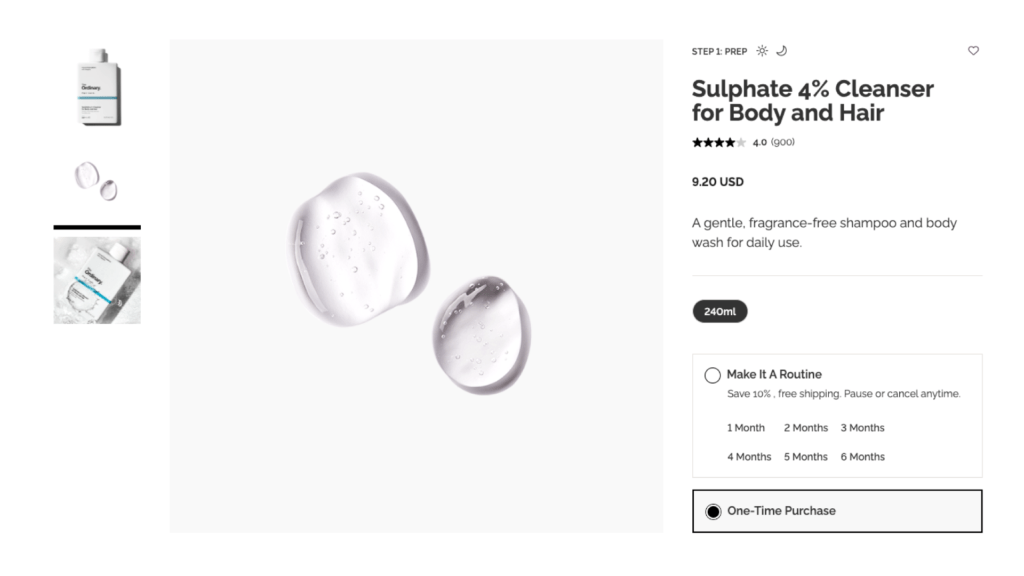The image size is (1024, 576).
Task: Click the STEP 1: PREP label
Action: click(x=719, y=51)
